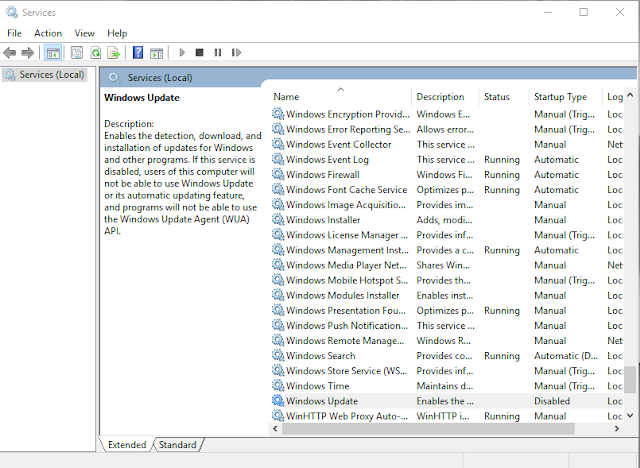
Task: Click 'Adds, modi...' description of Windows Installer
Action: coord(444,220)
